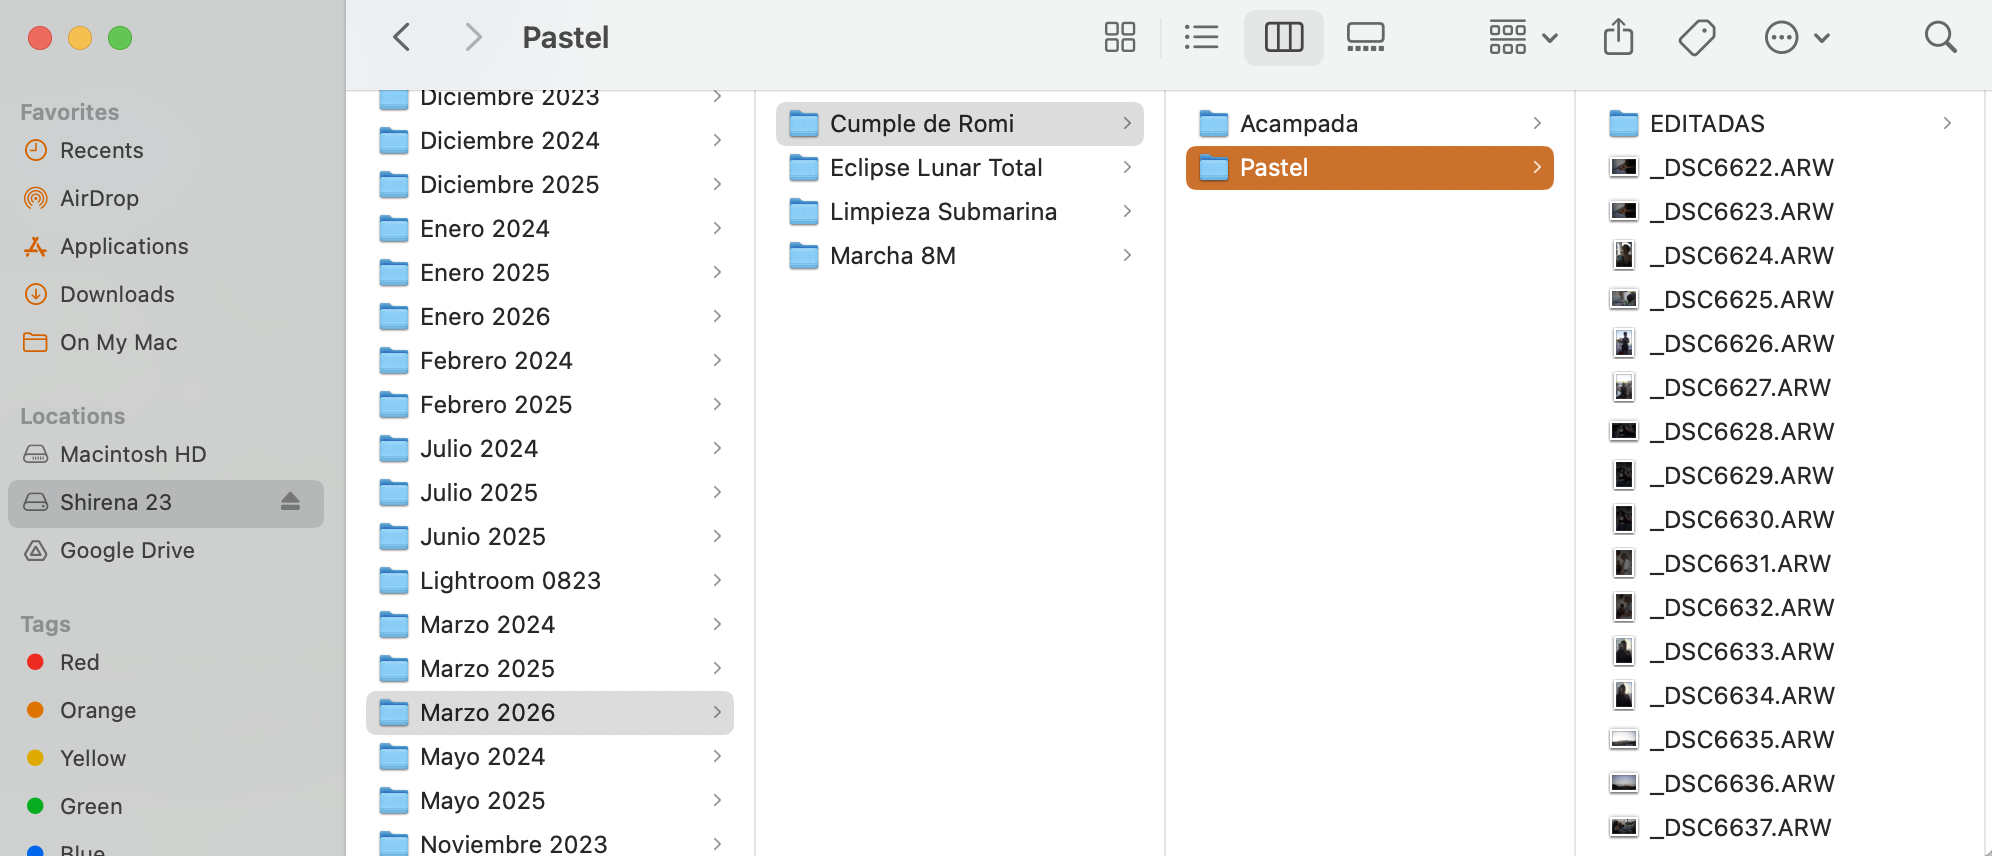1992x856 pixels.
Task: Eject the Shirena 23 drive
Action: coord(291,502)
